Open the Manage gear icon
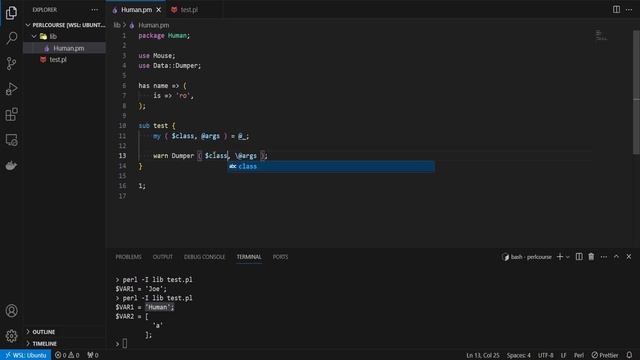 pos(11,336)
